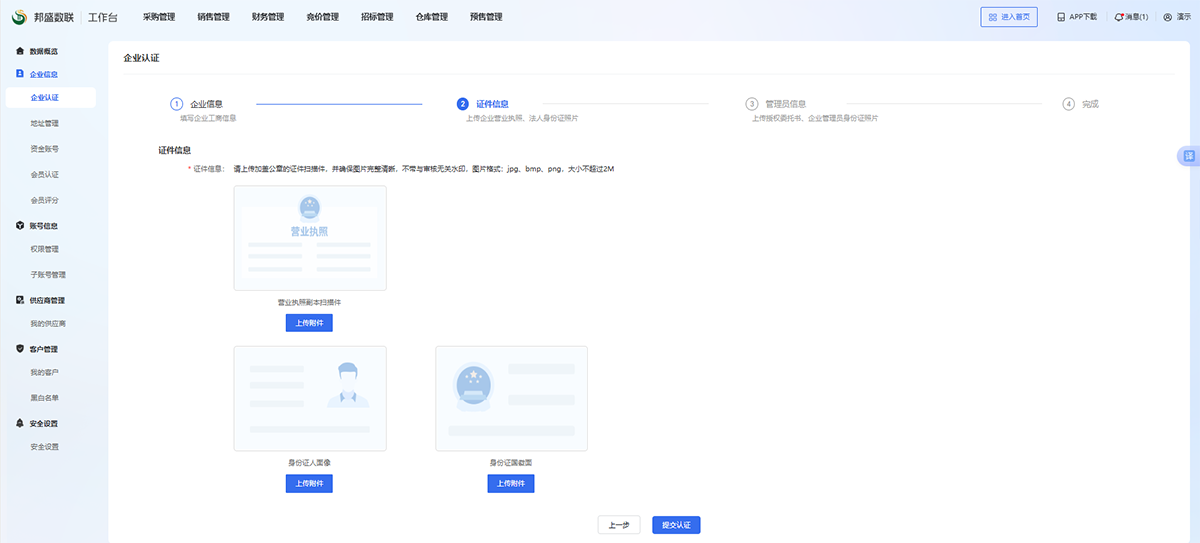Upload attachment for 营业执照副本扫描件

pos(309,323)
